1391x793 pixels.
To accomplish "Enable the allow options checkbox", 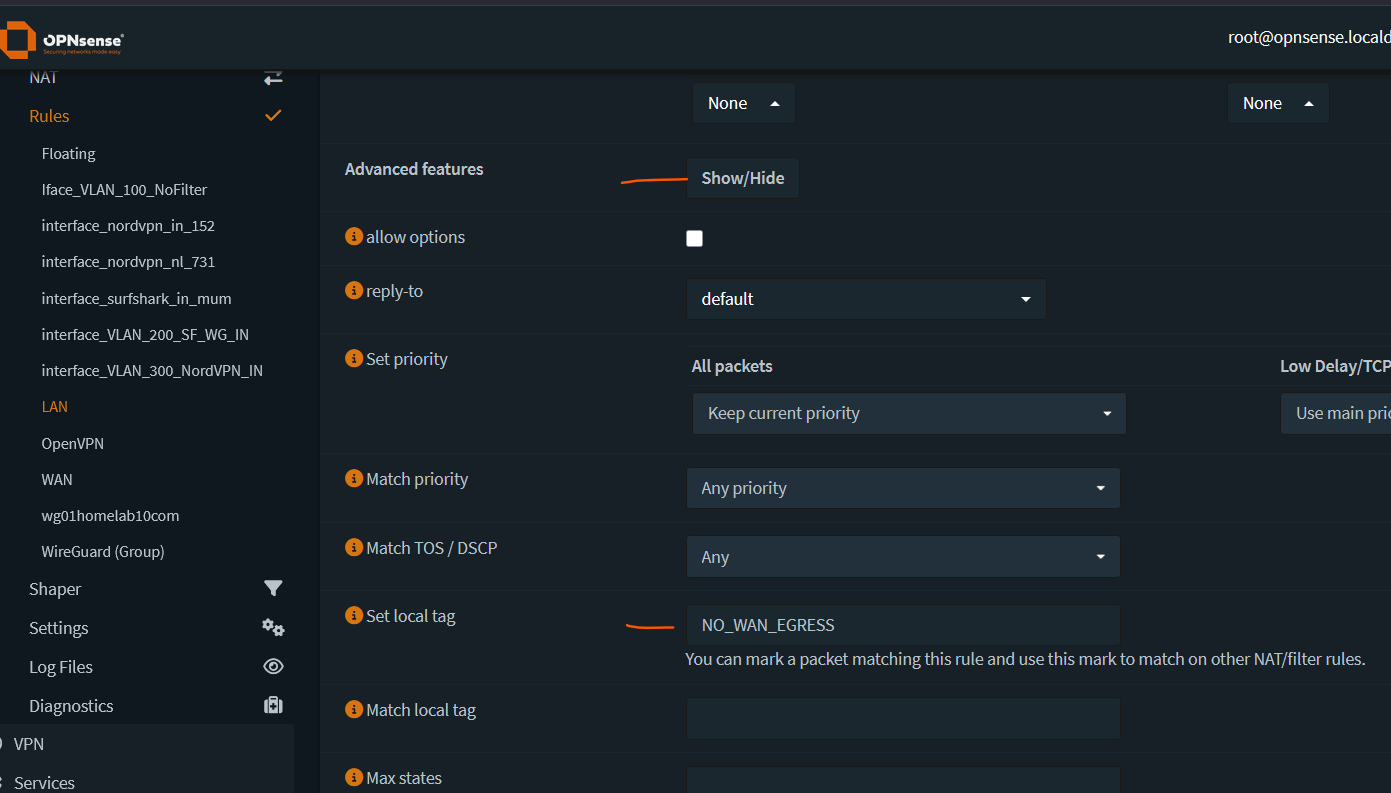I will click(x=695, y=238).
